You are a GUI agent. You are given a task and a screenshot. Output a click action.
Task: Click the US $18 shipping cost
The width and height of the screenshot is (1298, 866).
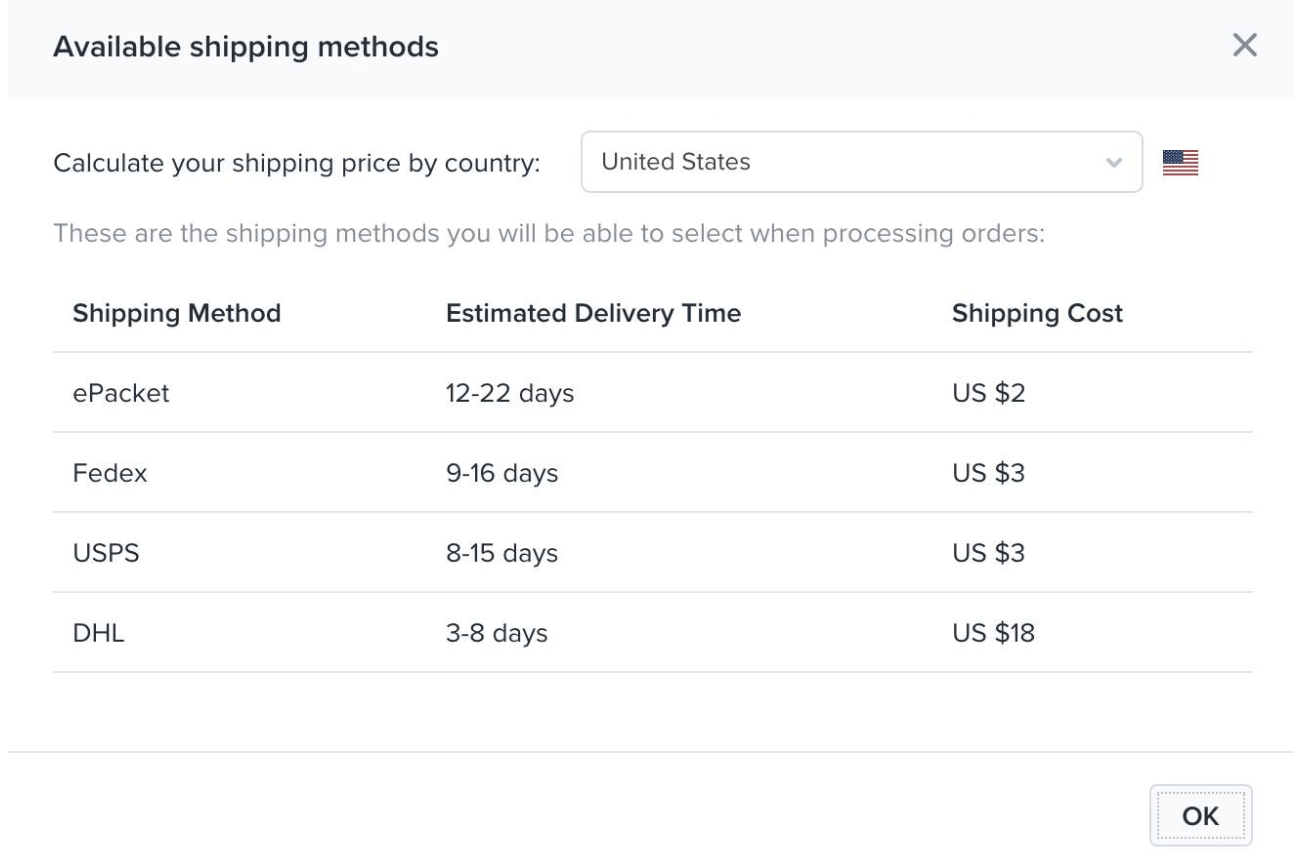pyautogui.click(x=993, y=633)
